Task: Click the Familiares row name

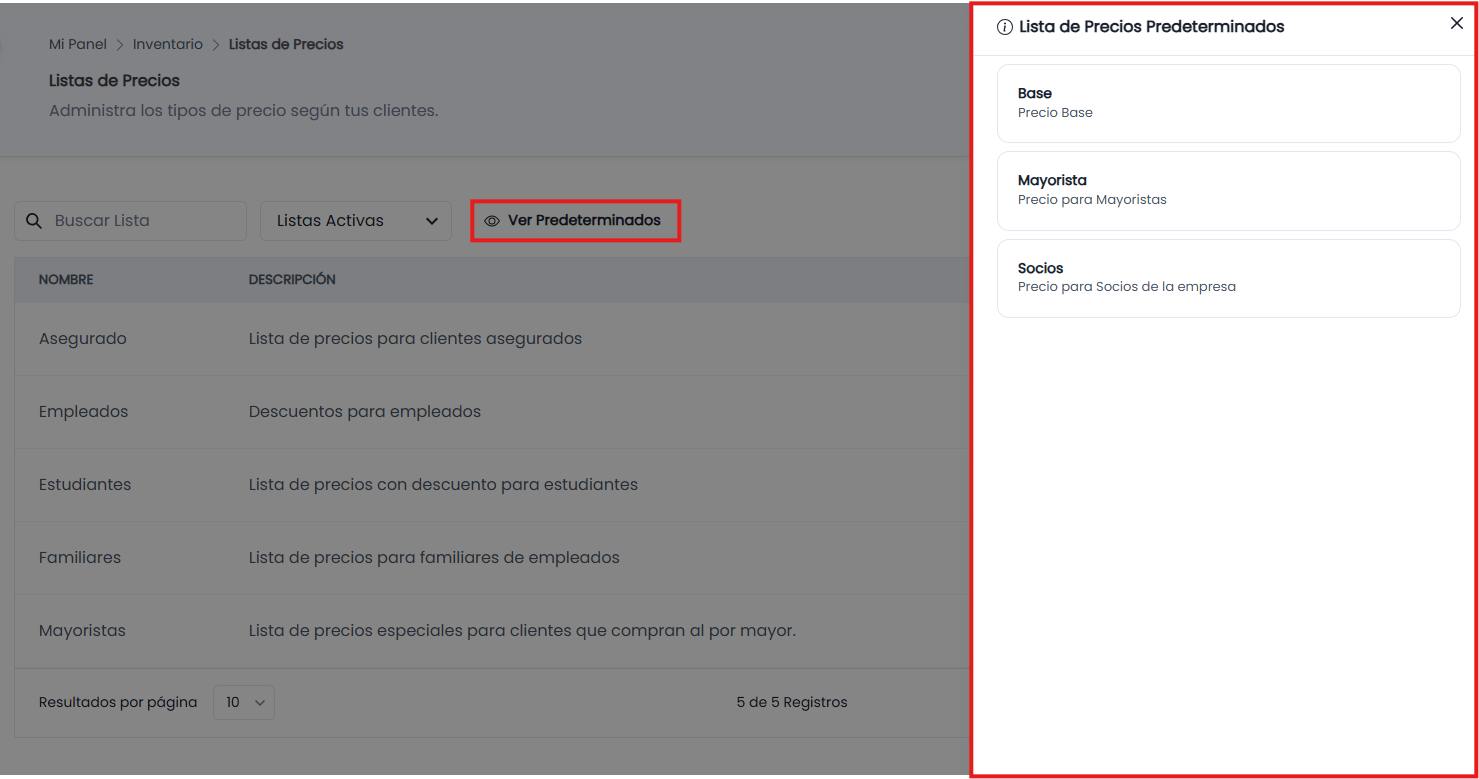Action: click(x=80, y=557)
